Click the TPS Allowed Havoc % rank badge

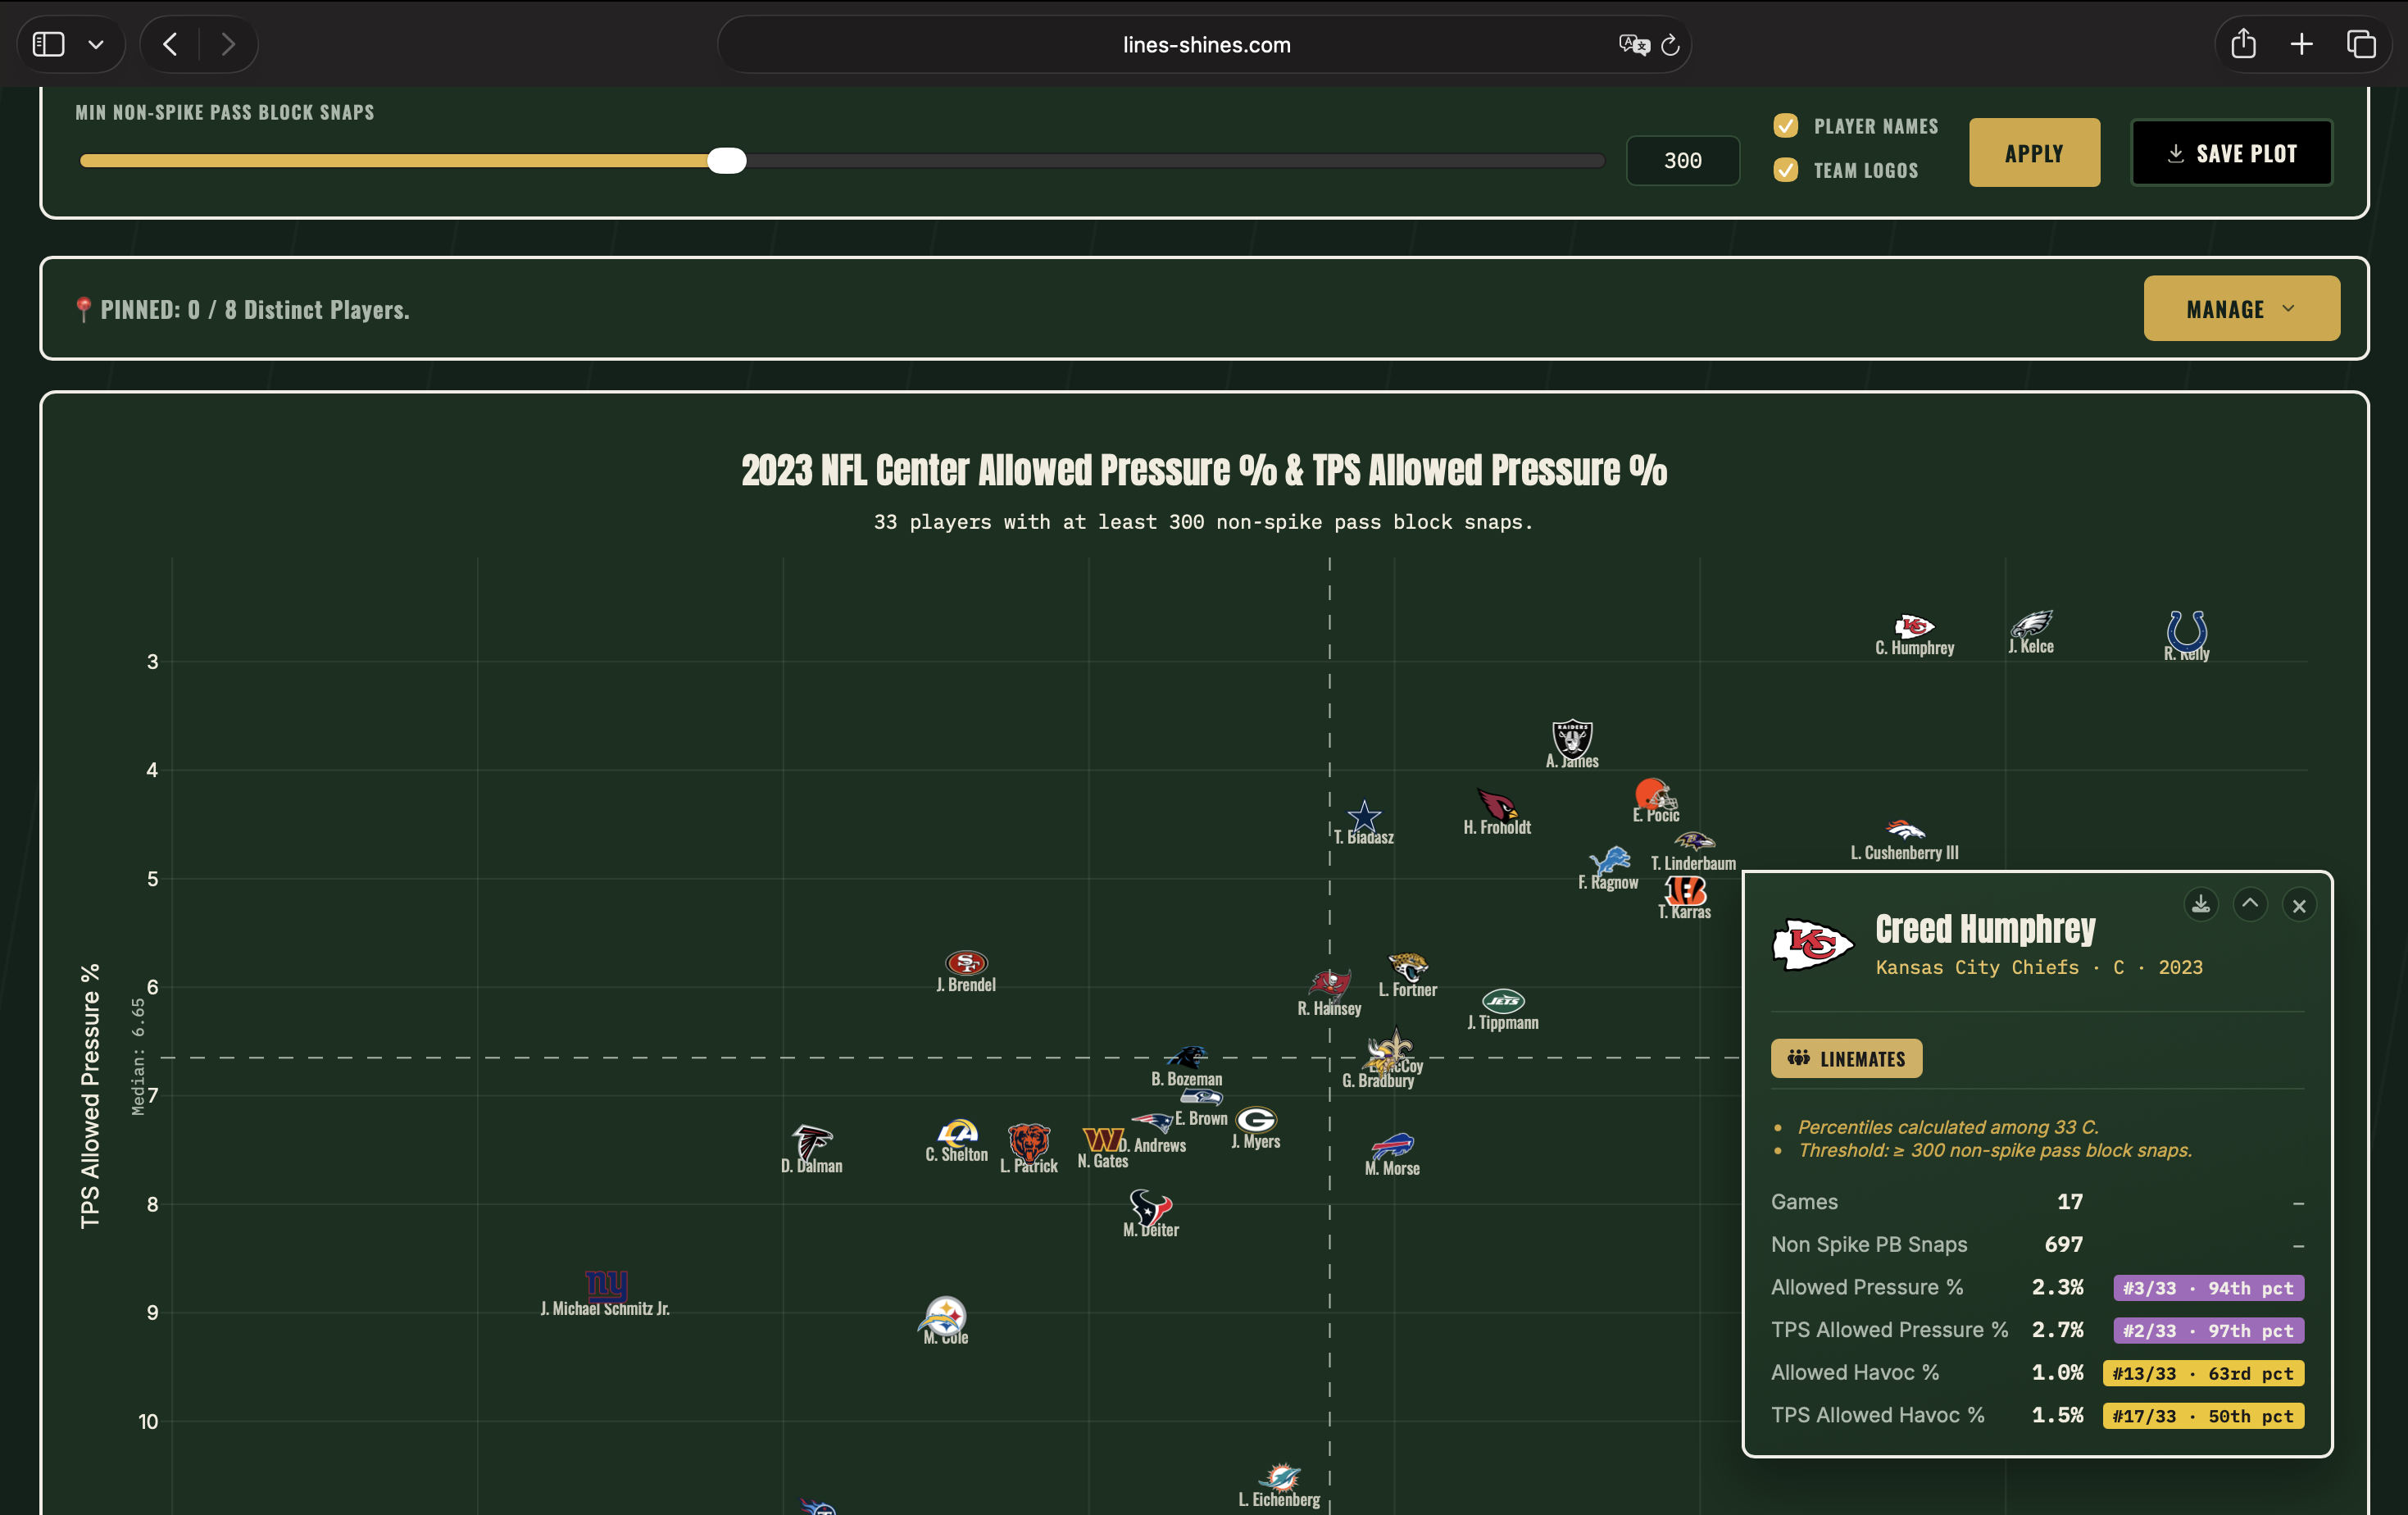[x=2203, y=1416]
